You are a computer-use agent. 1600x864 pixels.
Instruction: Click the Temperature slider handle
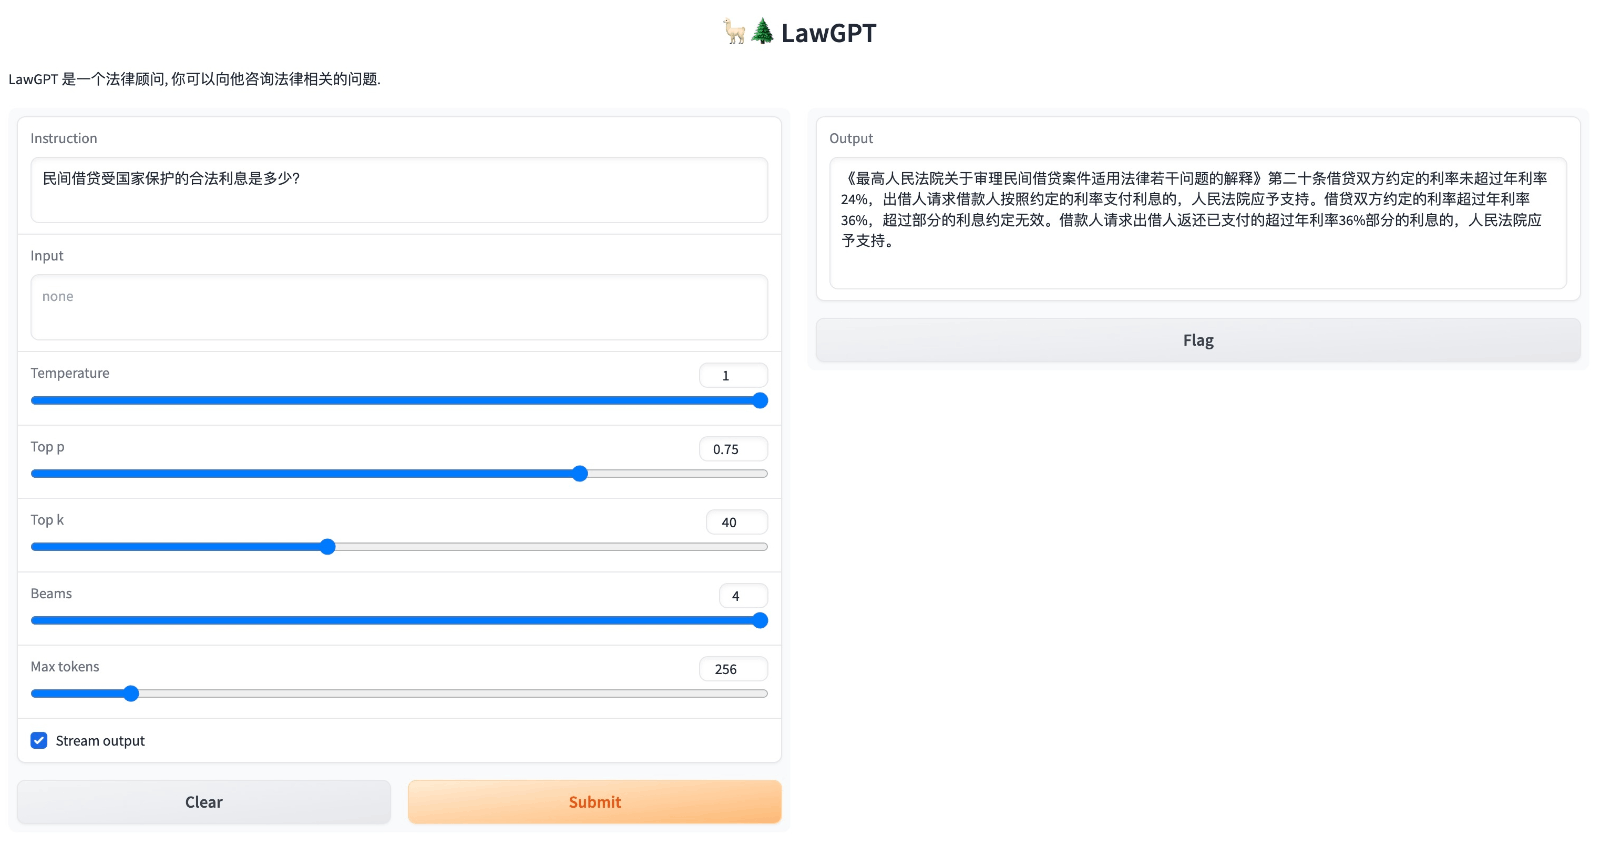point(760,400)
